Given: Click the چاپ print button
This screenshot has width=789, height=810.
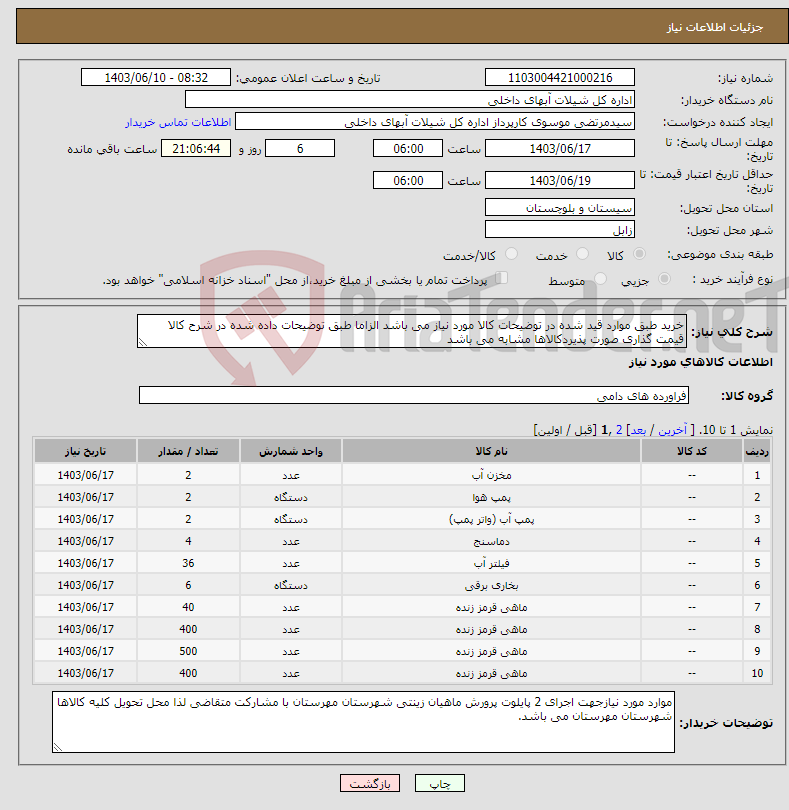Looking at the screenshot, I should coord(440,783).
